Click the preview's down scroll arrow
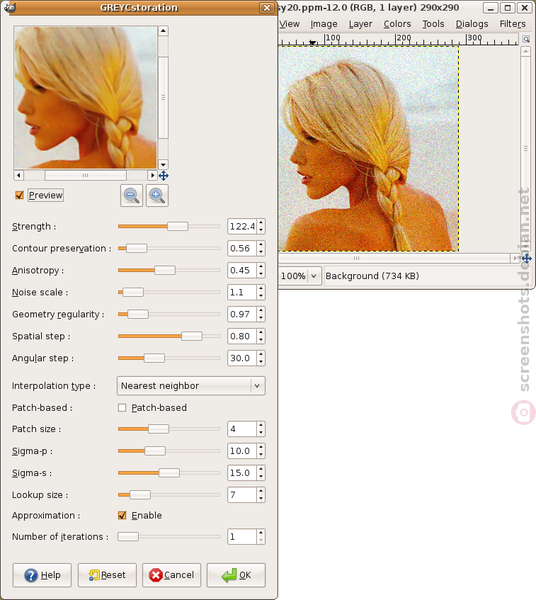 (163, 165)
